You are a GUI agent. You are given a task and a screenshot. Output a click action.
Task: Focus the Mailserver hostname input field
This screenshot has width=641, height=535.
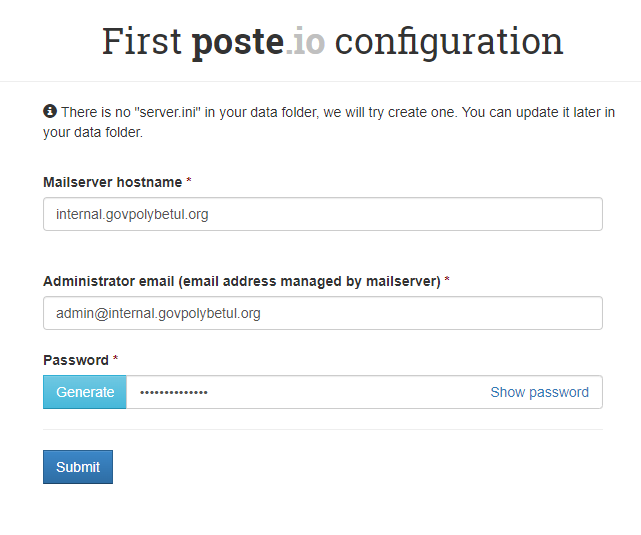point(323,214)
